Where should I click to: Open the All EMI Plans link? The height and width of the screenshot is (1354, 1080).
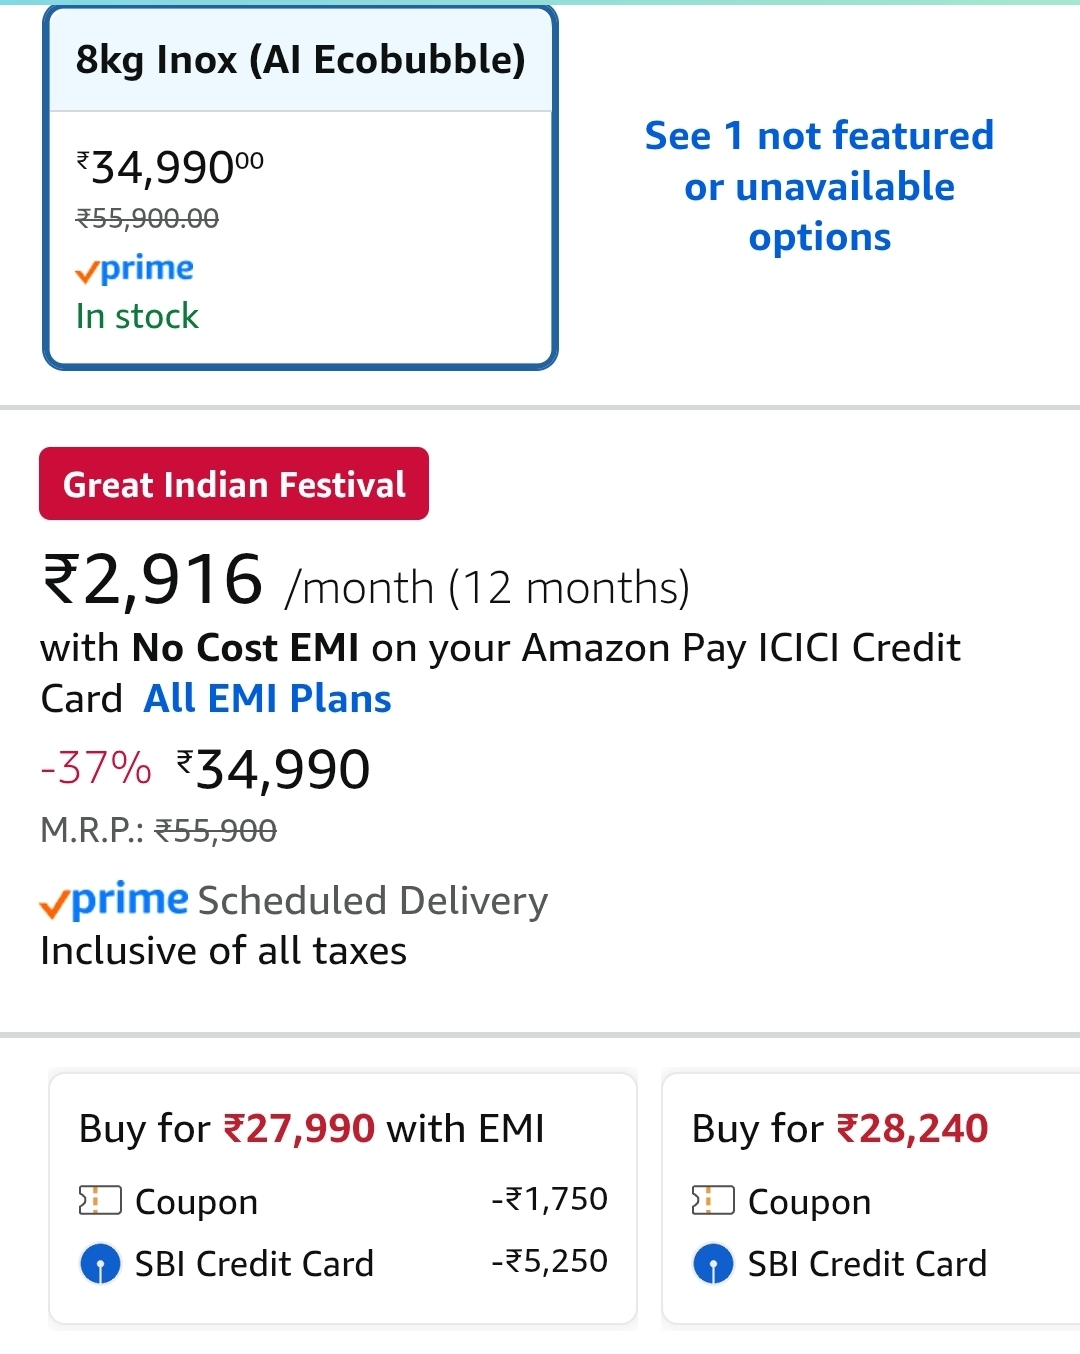pos(267,699)
